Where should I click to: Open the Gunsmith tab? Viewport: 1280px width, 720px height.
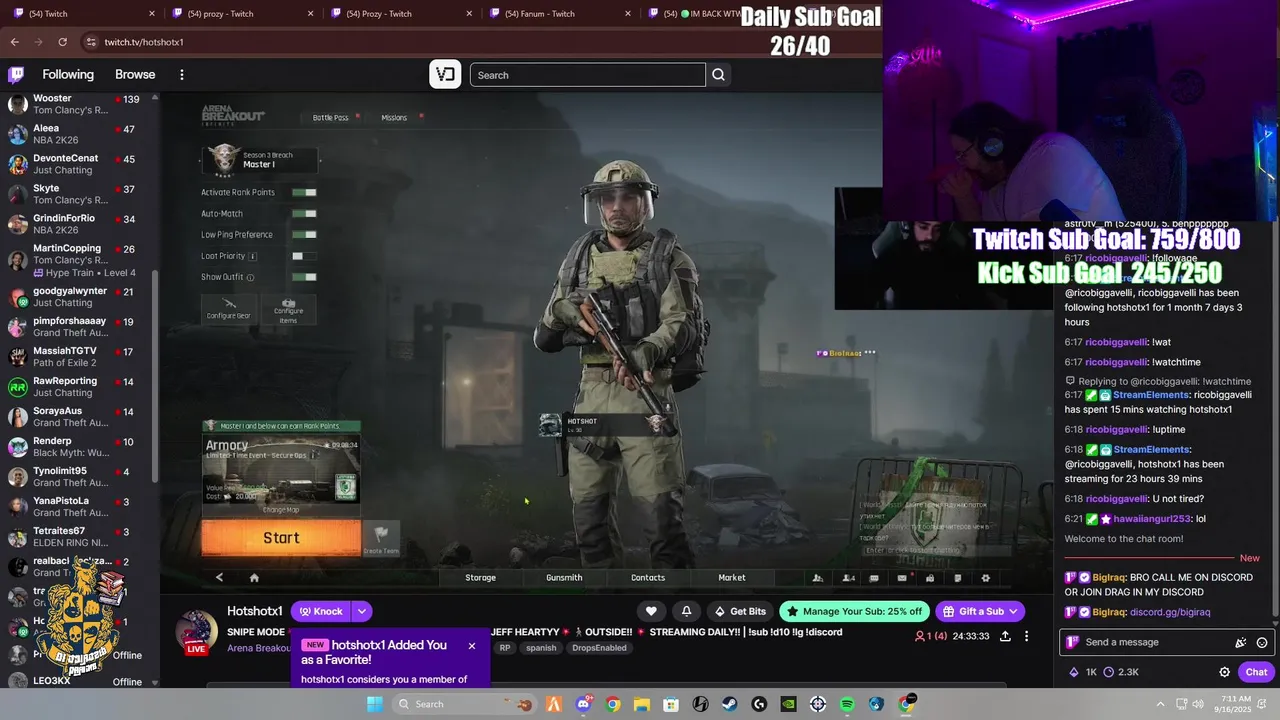point(564,577)
